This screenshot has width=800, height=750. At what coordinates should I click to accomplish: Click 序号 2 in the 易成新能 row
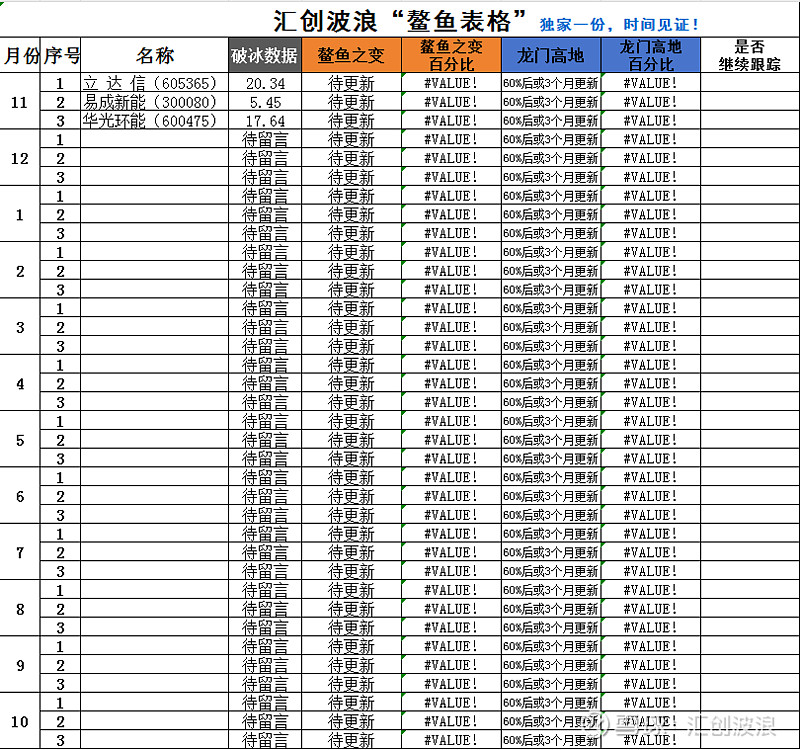(x=60, y=102)
